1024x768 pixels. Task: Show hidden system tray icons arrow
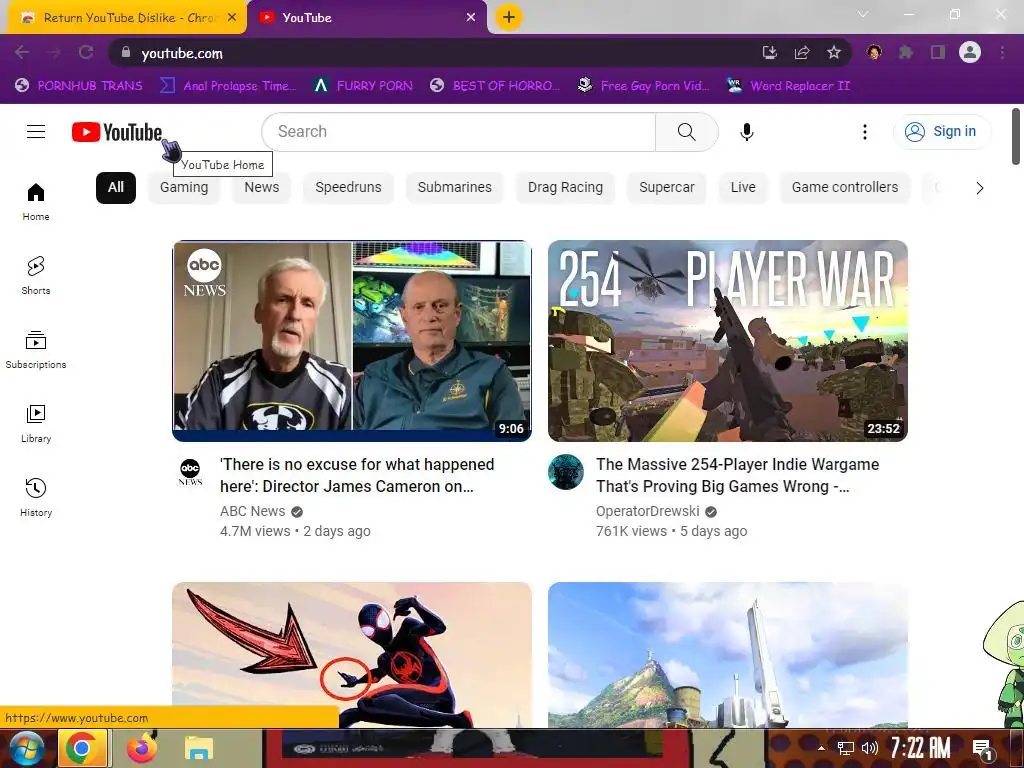tap(822, 748)
